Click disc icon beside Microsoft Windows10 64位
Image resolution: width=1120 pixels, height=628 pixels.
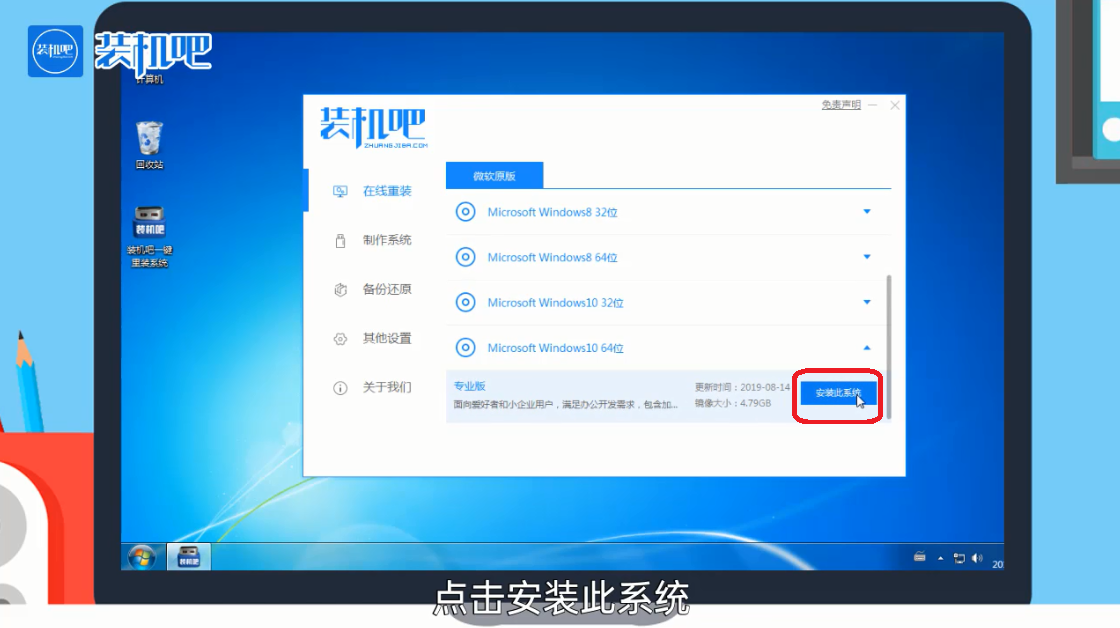[465, 347]
